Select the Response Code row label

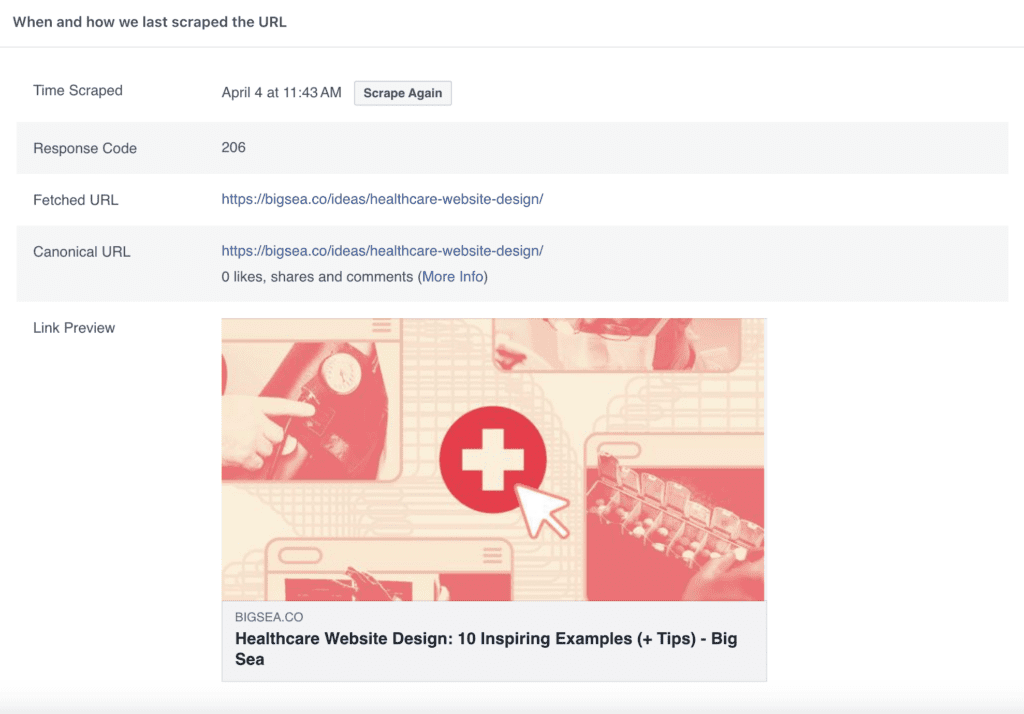coord(85,148)
